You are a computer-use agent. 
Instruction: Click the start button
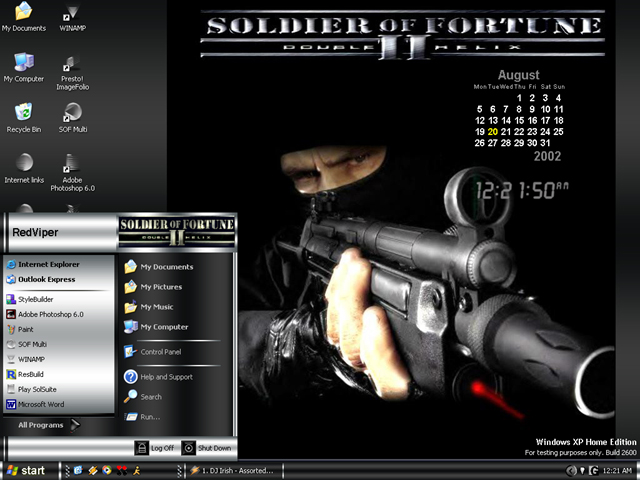[26, 471]
